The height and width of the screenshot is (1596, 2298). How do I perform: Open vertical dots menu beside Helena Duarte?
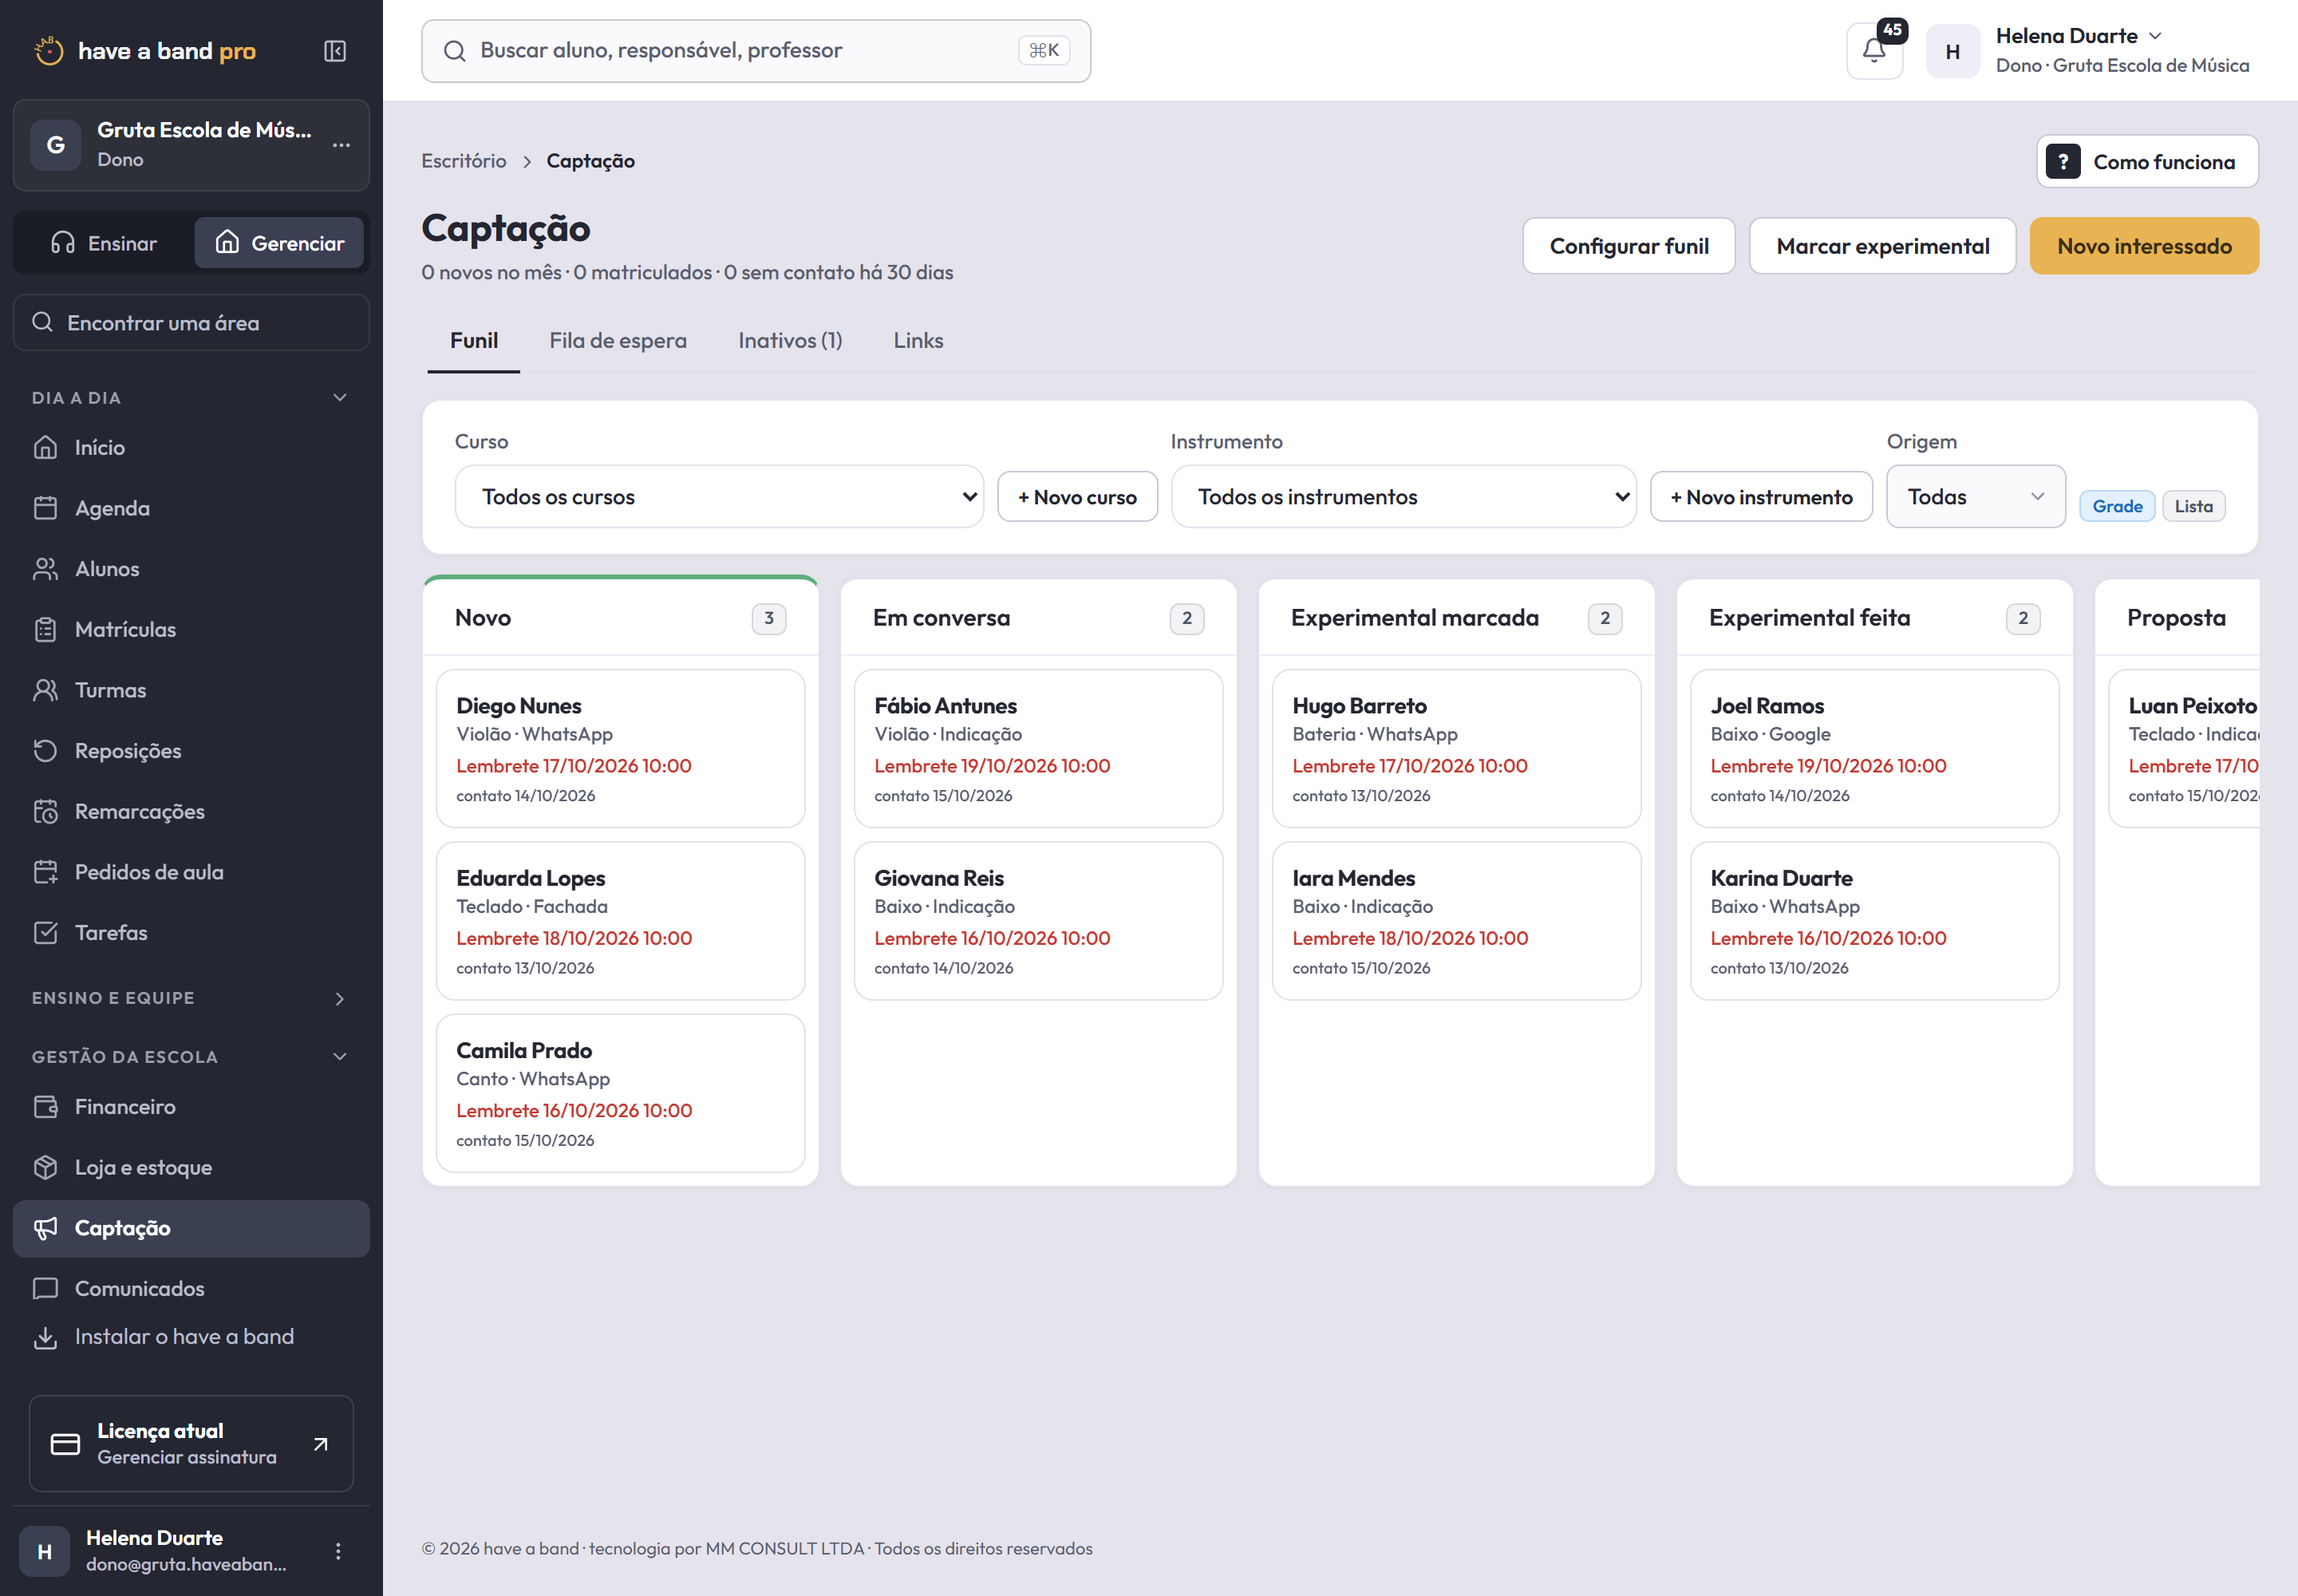[x=338, y=1551]
